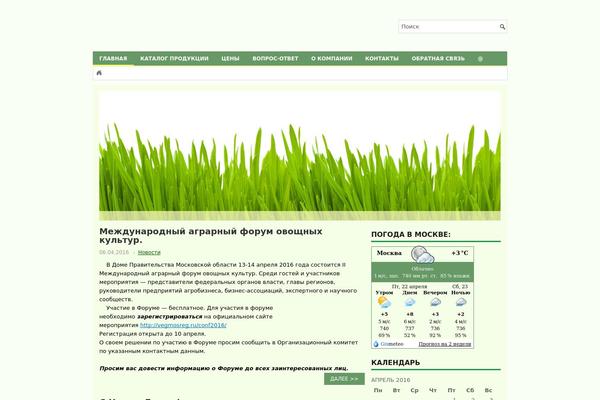Click the Ночью weather icon

[x=460, y=302]
